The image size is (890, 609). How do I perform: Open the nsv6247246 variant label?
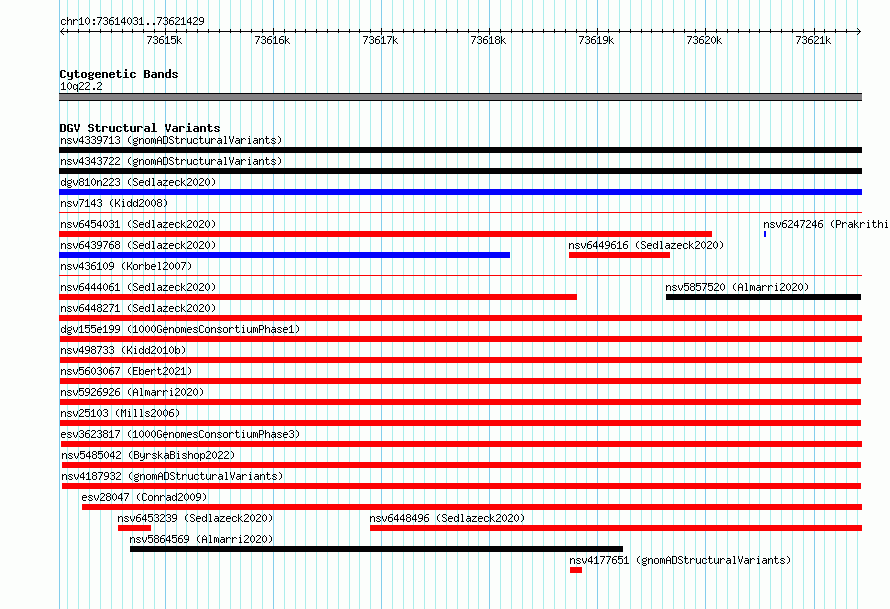826,224
